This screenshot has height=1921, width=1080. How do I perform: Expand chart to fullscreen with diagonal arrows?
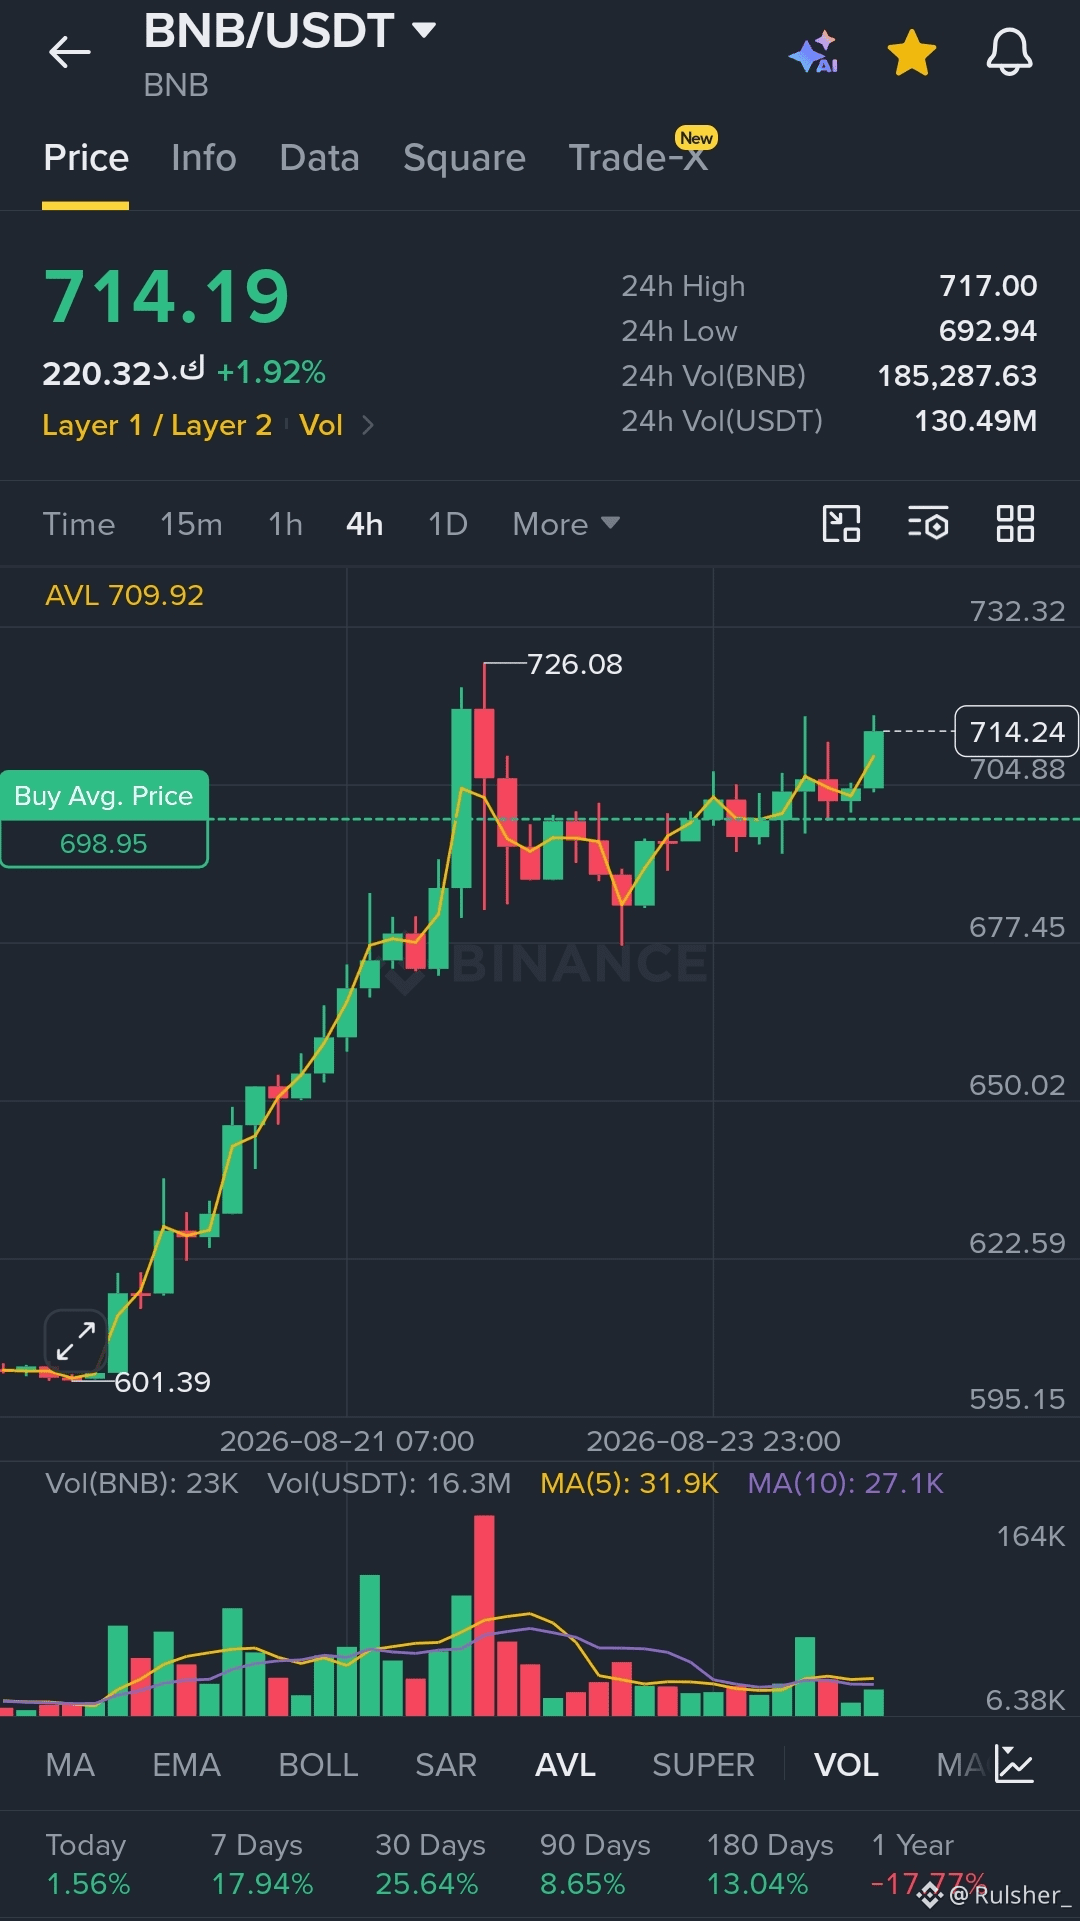(x=76, y=1341)
